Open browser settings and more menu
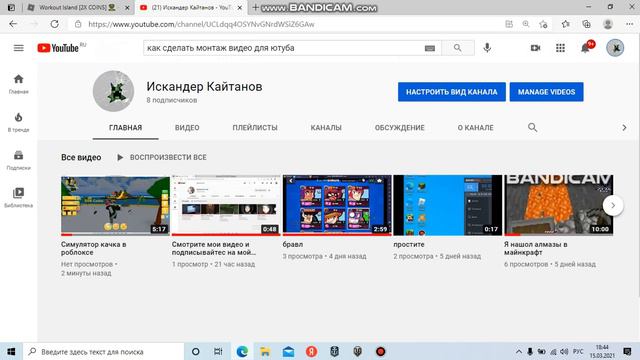 pos(629,24)
